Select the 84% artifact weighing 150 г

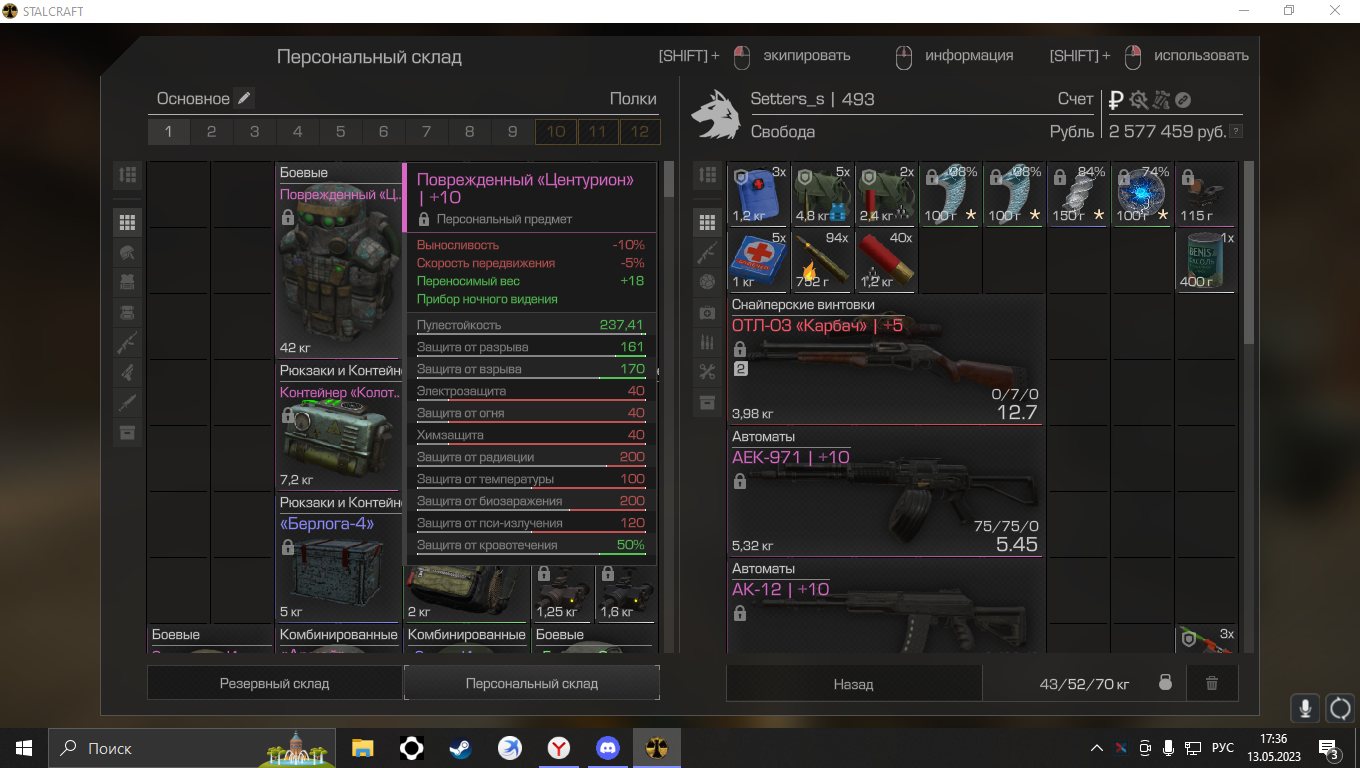[x=1078, y=195]
